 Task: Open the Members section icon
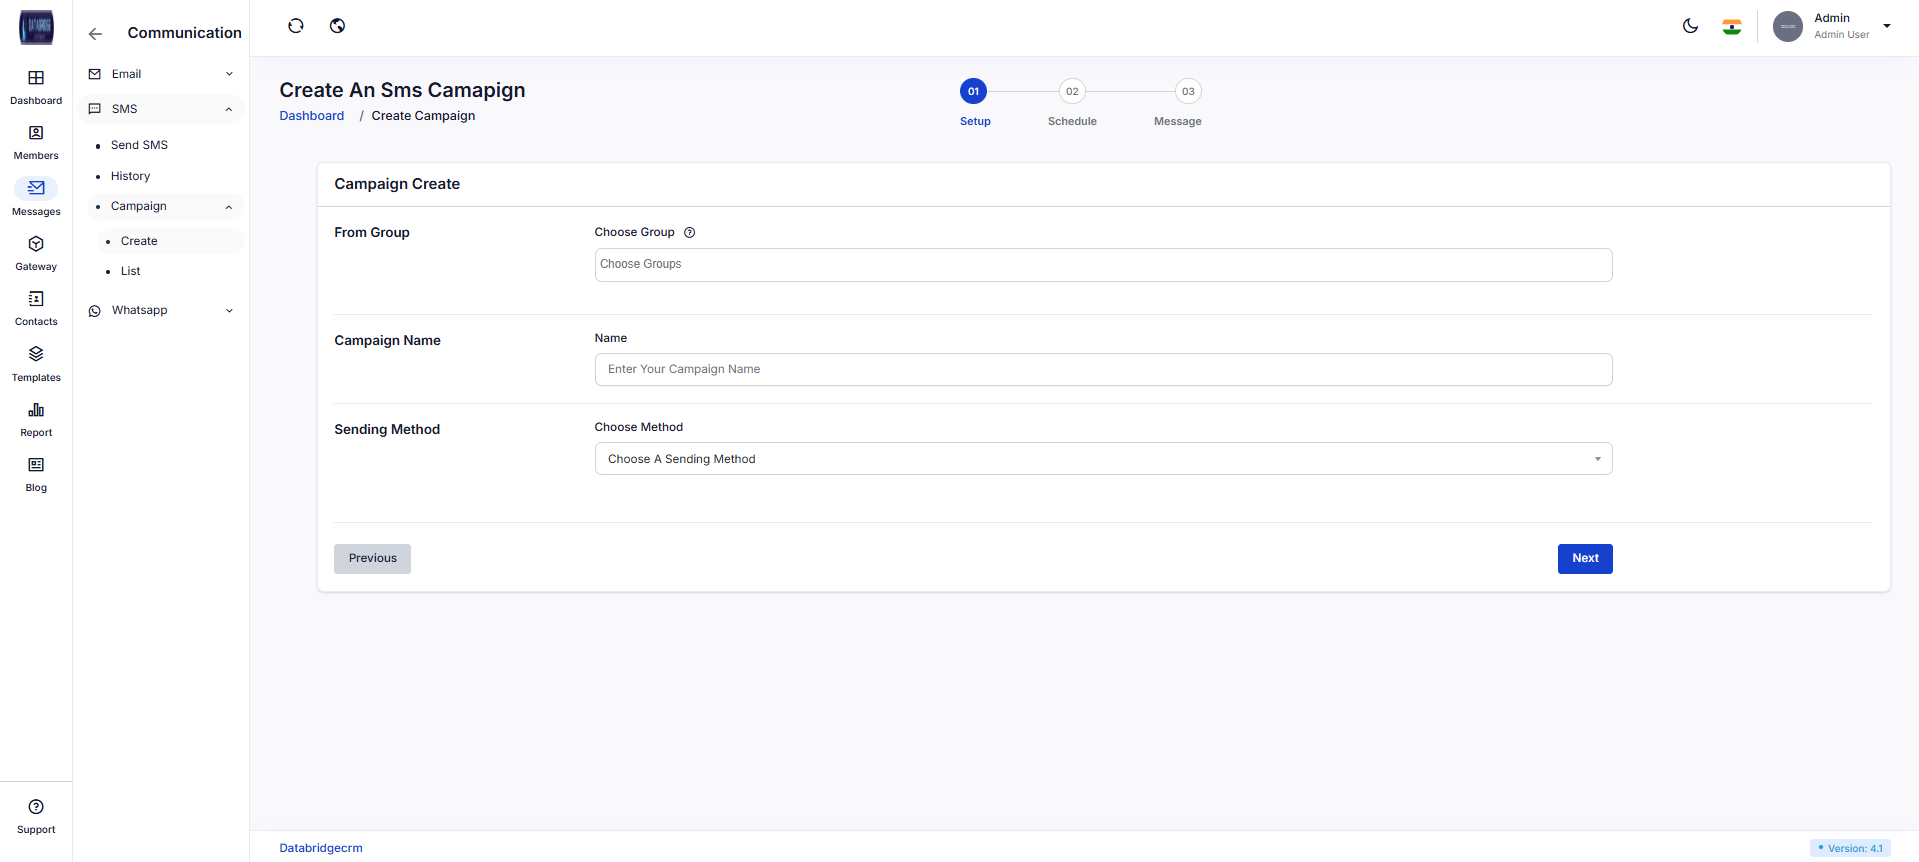[36, 133]
